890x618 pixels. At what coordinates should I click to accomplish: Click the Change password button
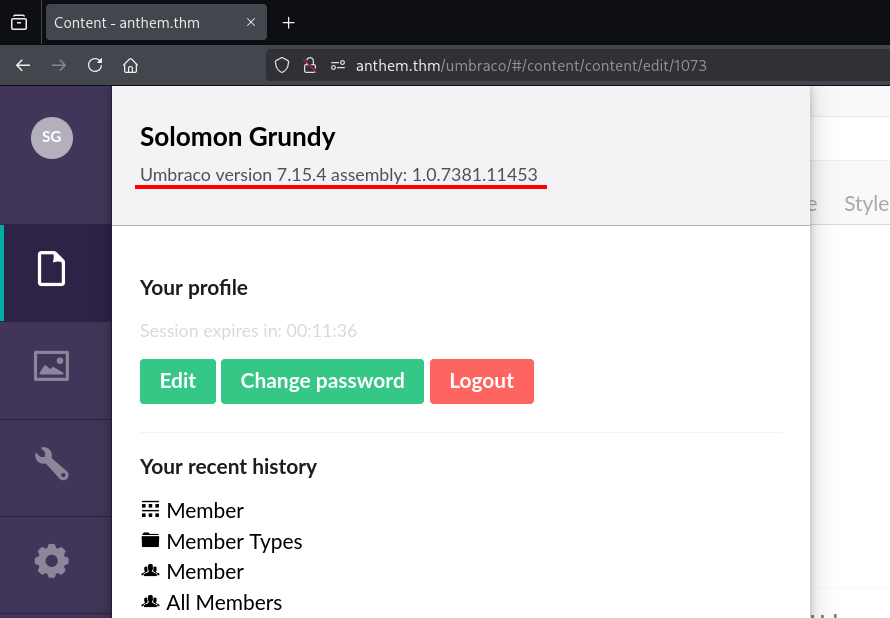pos(322,381)
